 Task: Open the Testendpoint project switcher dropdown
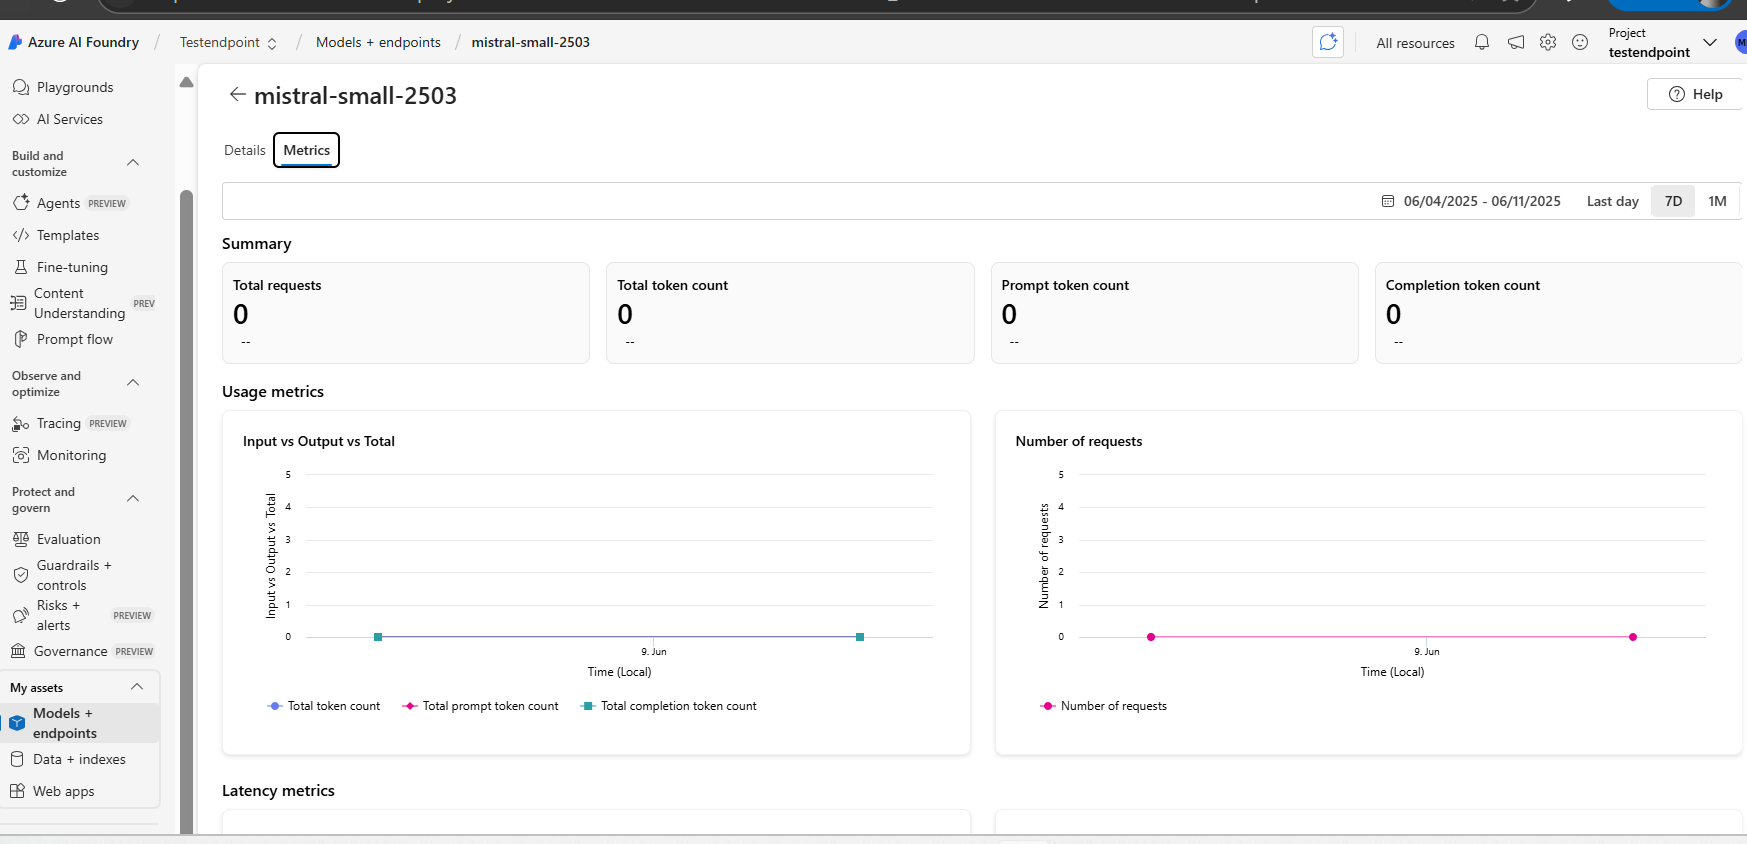click(229, 42)
